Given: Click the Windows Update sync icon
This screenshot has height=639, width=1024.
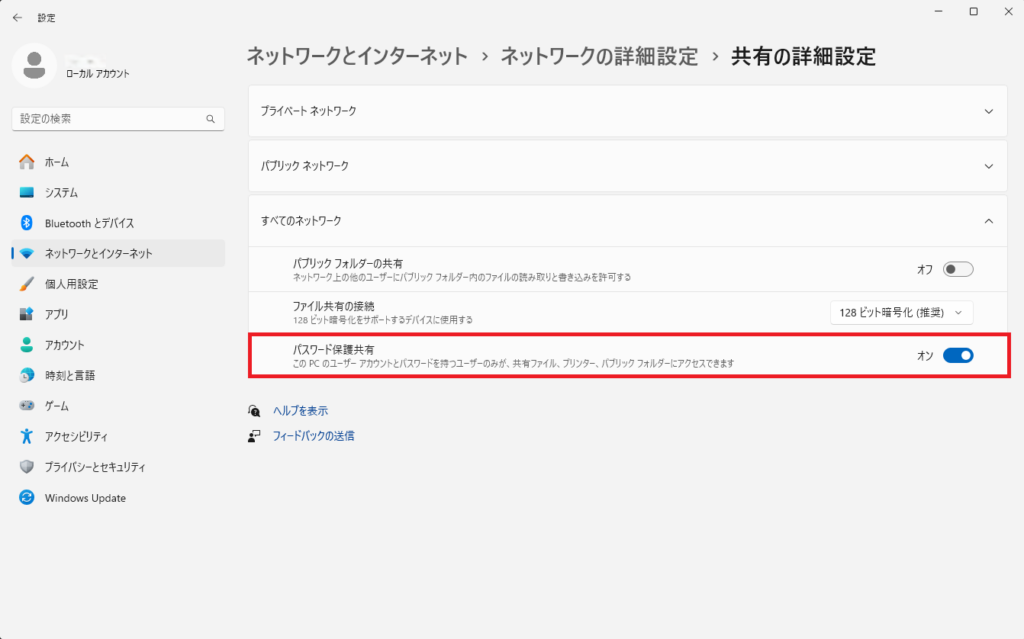Looking at the screenshot, I should coord(27,498).
